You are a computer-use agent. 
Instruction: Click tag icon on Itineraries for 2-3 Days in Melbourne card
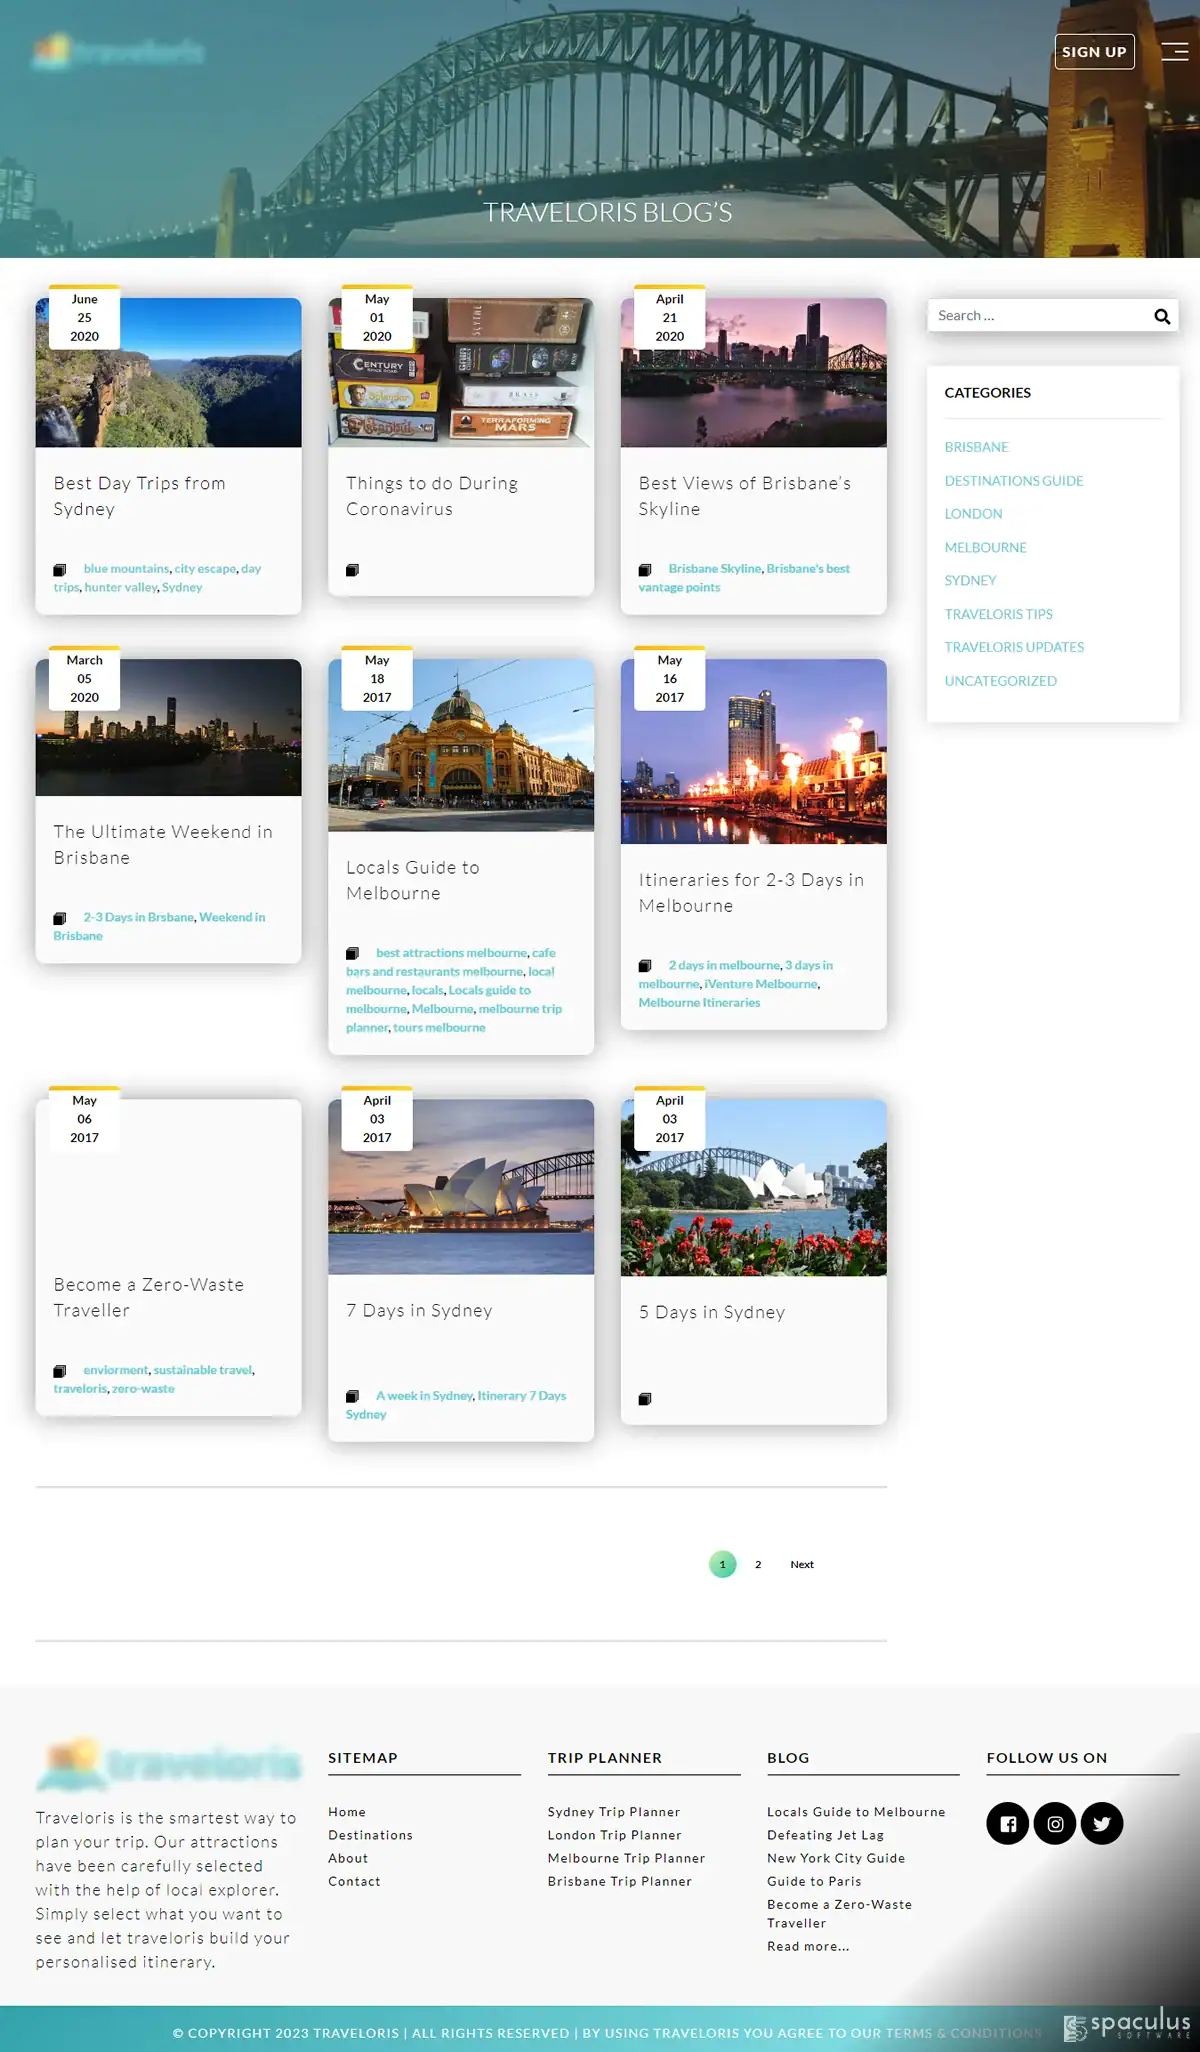645,966
